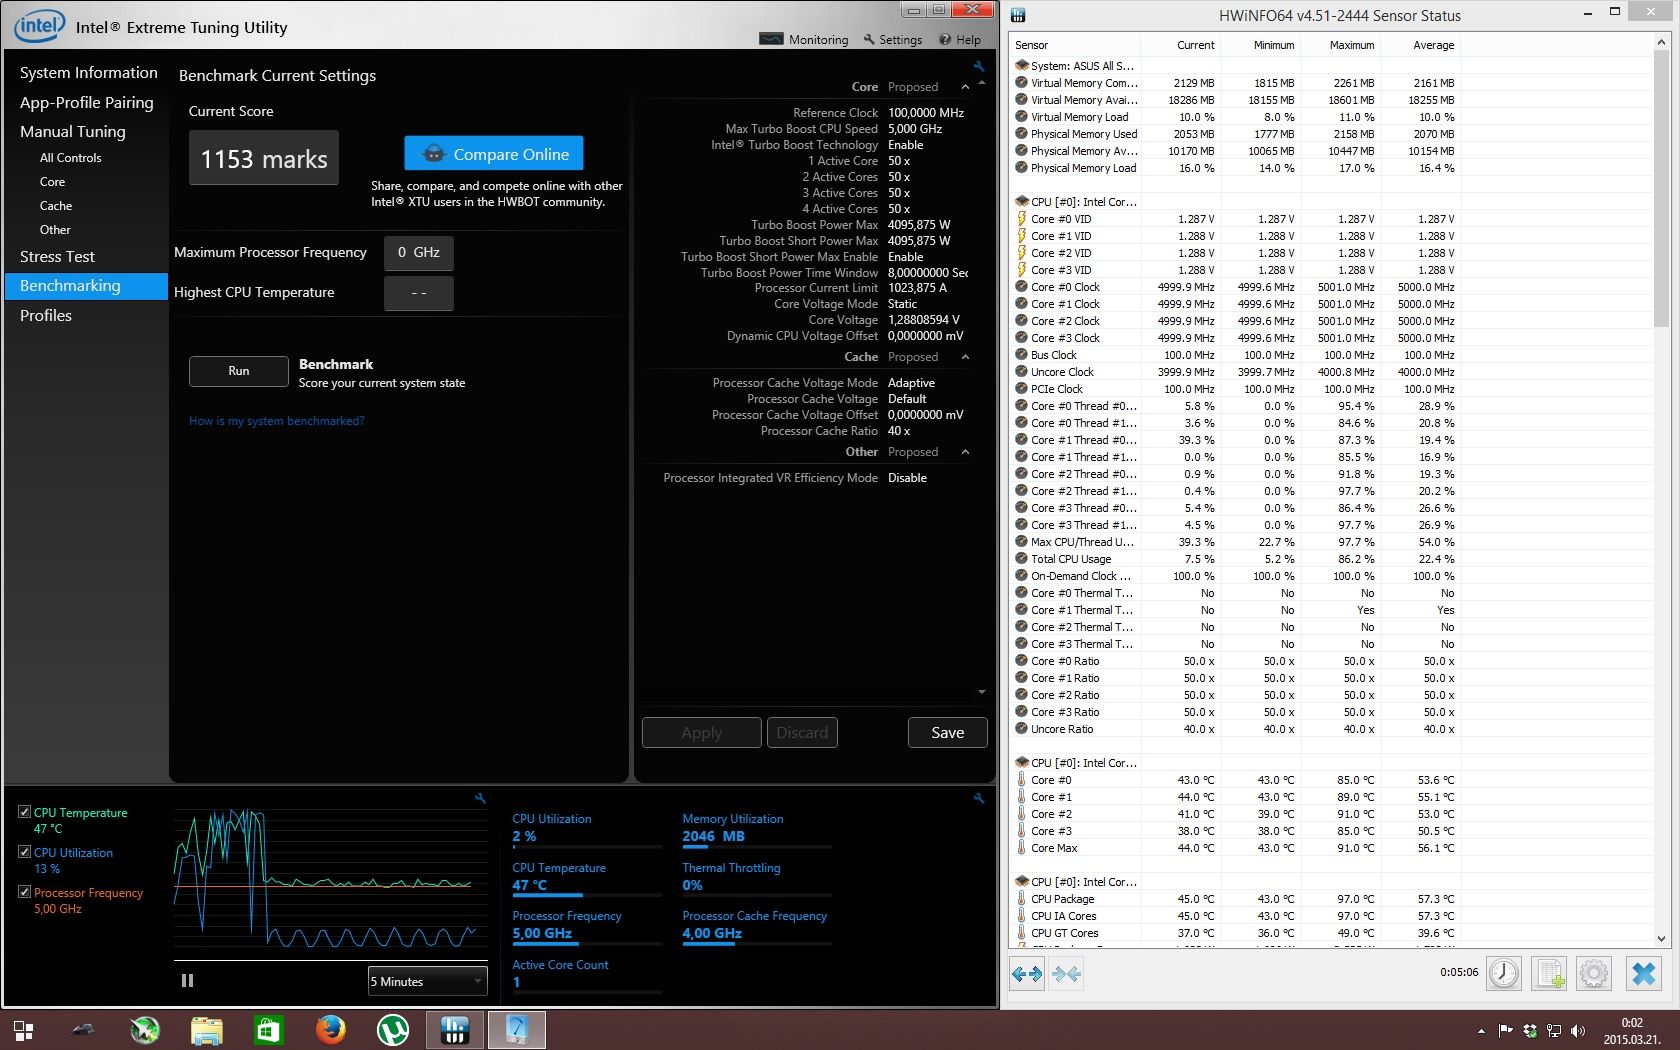The image size is (1680, 1050).
Task: Open the Windows Store taskbar icon
Action: coord(268,1030)
